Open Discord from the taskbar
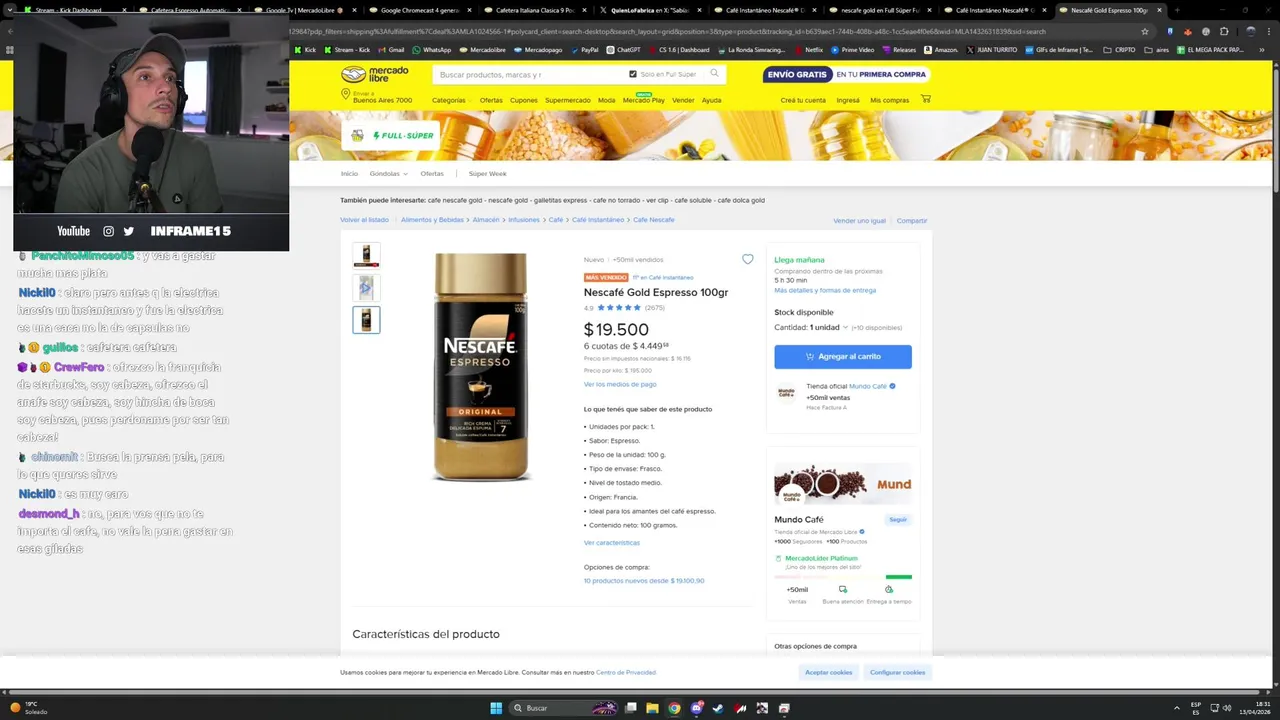This screenshot has width=1280, height=720. coord(696,708)
